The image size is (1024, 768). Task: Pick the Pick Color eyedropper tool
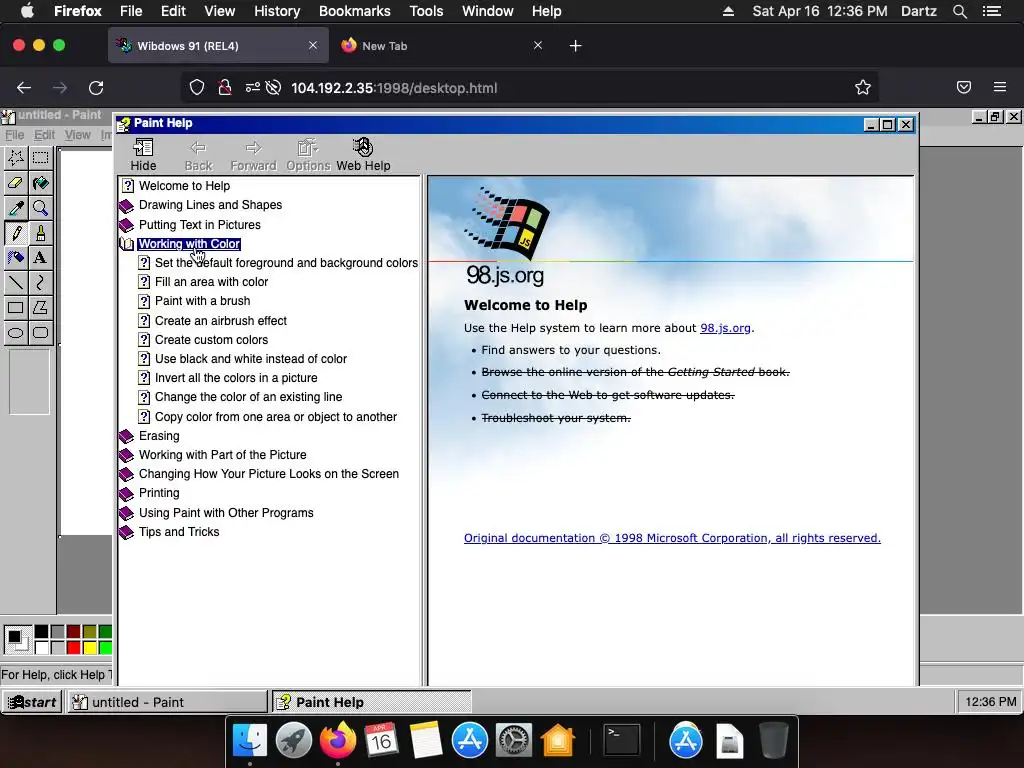[x=16, y=208]
